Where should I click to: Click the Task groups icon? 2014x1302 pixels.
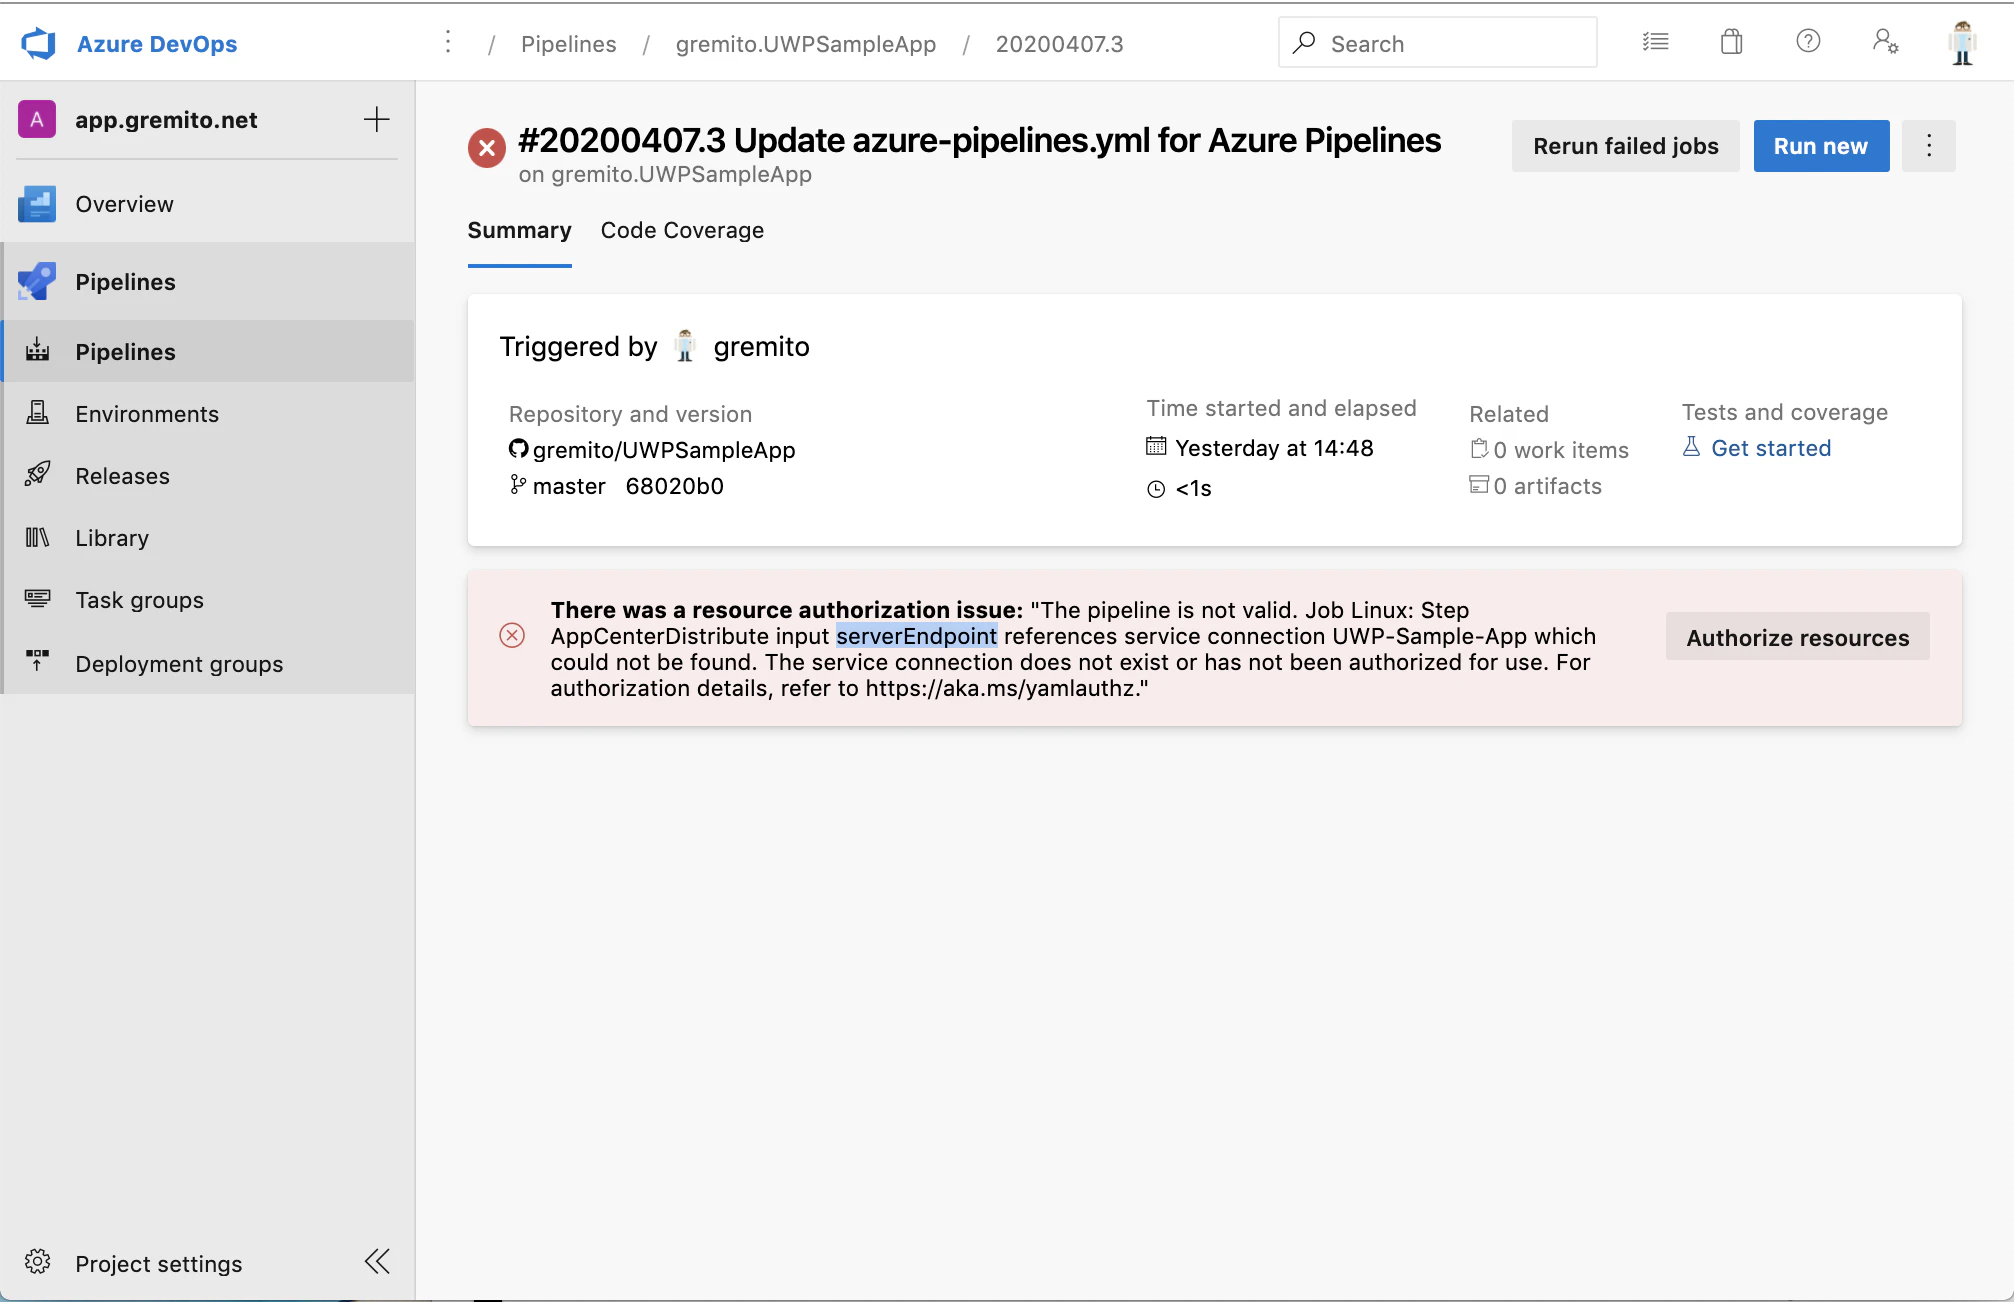point(37,599)
